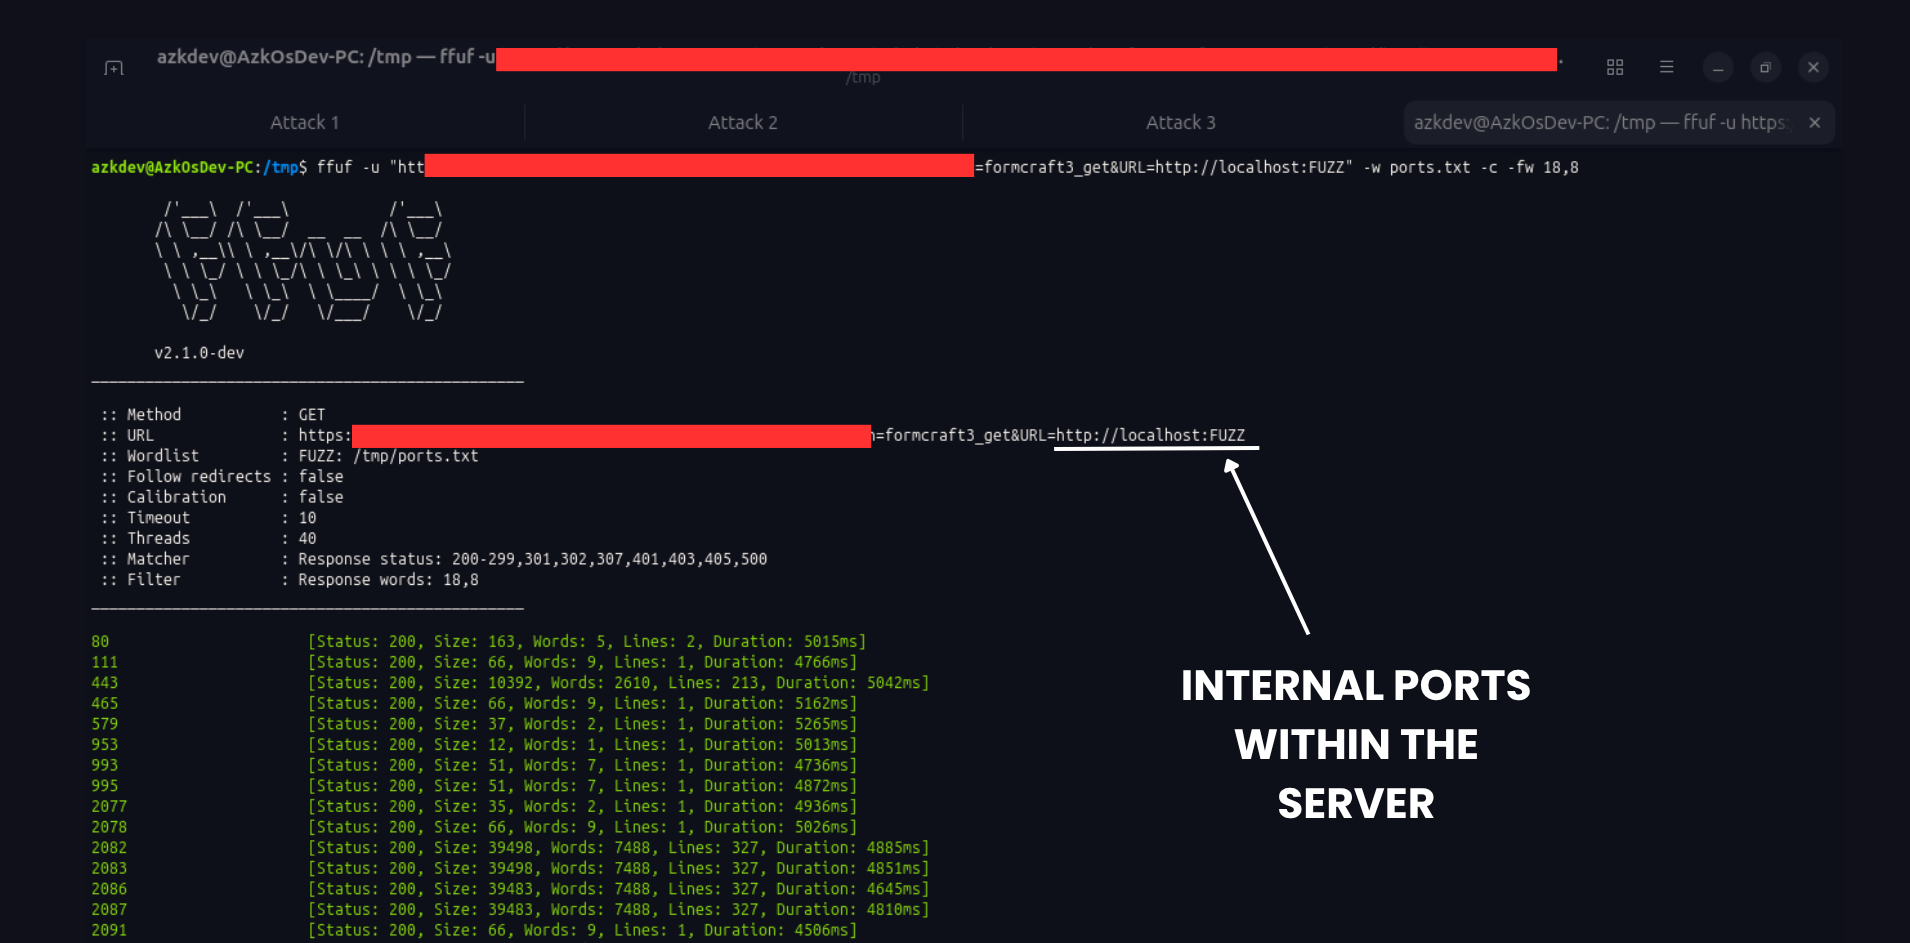Show the tab overview grid icon
The image size is (1910, 943).
[x=1615, y=67]
